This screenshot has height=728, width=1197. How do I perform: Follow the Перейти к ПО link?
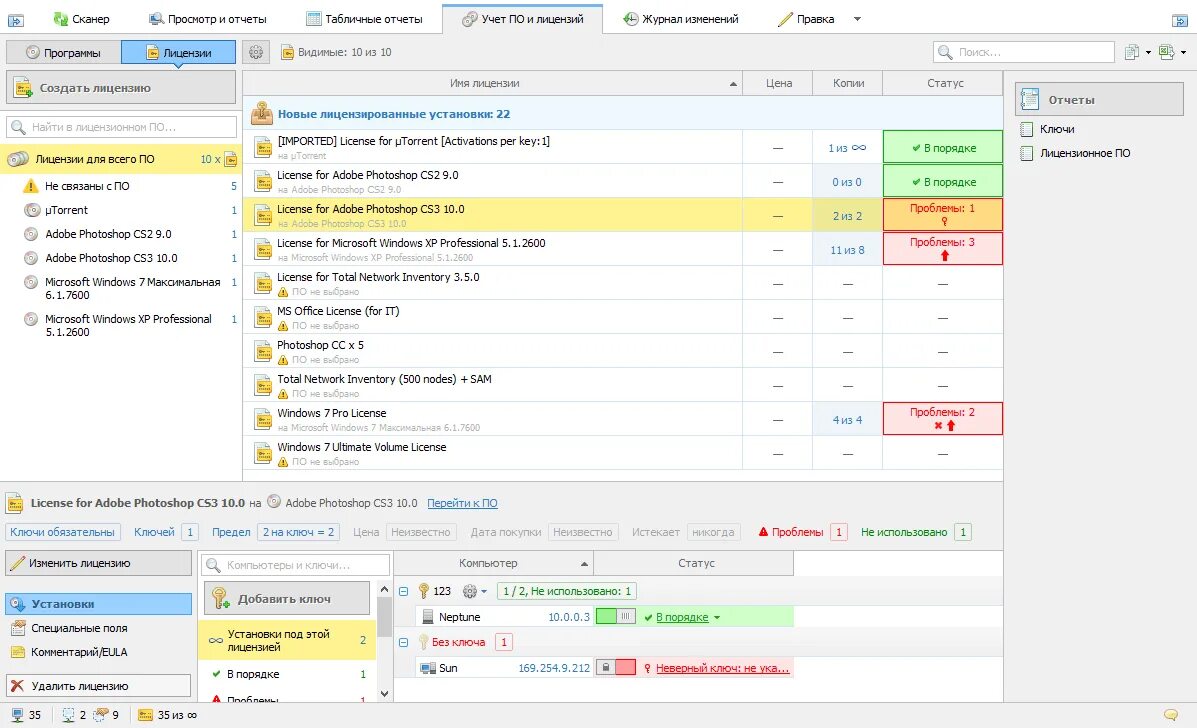[x=462, y=503]
